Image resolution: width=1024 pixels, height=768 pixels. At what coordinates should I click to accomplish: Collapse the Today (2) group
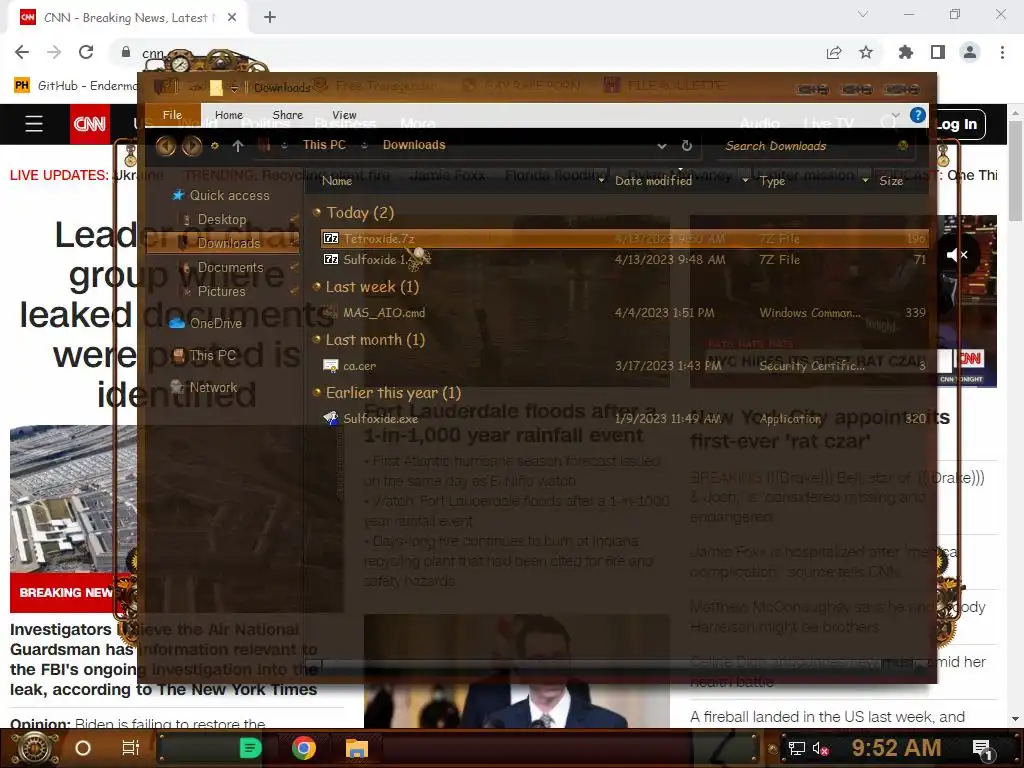(317, 212)
